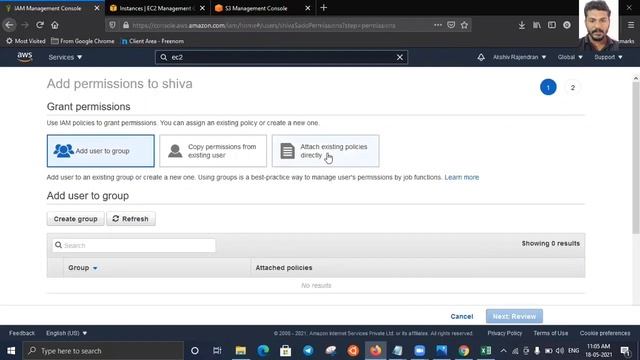This screenshot has width=640, height=360.
Task: Open Firefox downloads panel
Action: [522, 25]
